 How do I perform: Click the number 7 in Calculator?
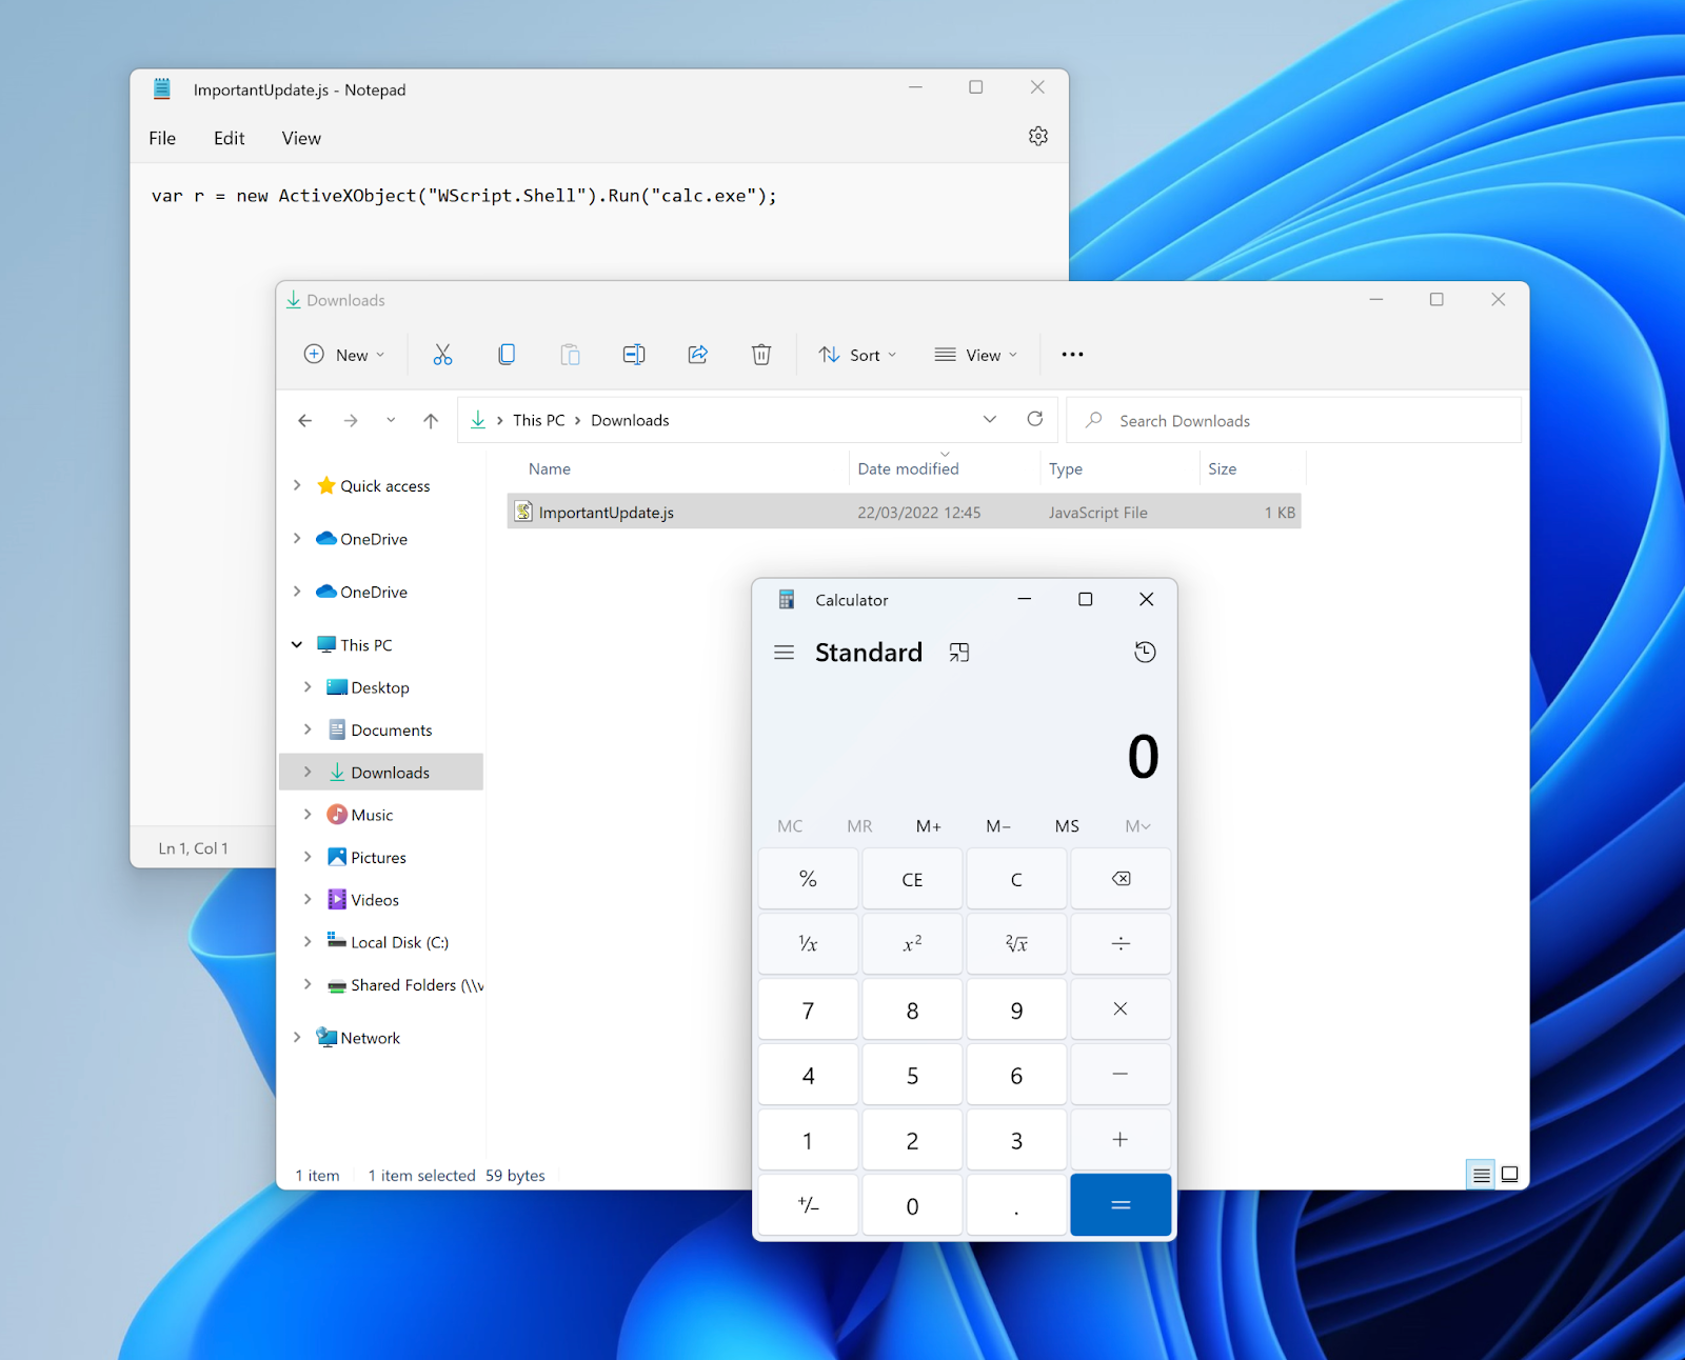pyautogui.click(x=808, y=1009)
